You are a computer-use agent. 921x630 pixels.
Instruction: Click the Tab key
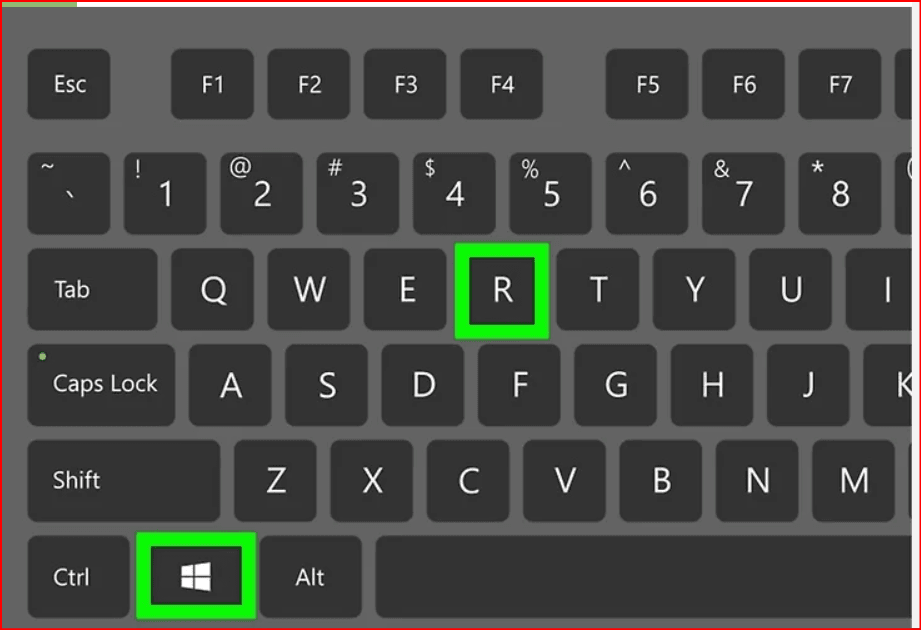click(x=92, y=289)
